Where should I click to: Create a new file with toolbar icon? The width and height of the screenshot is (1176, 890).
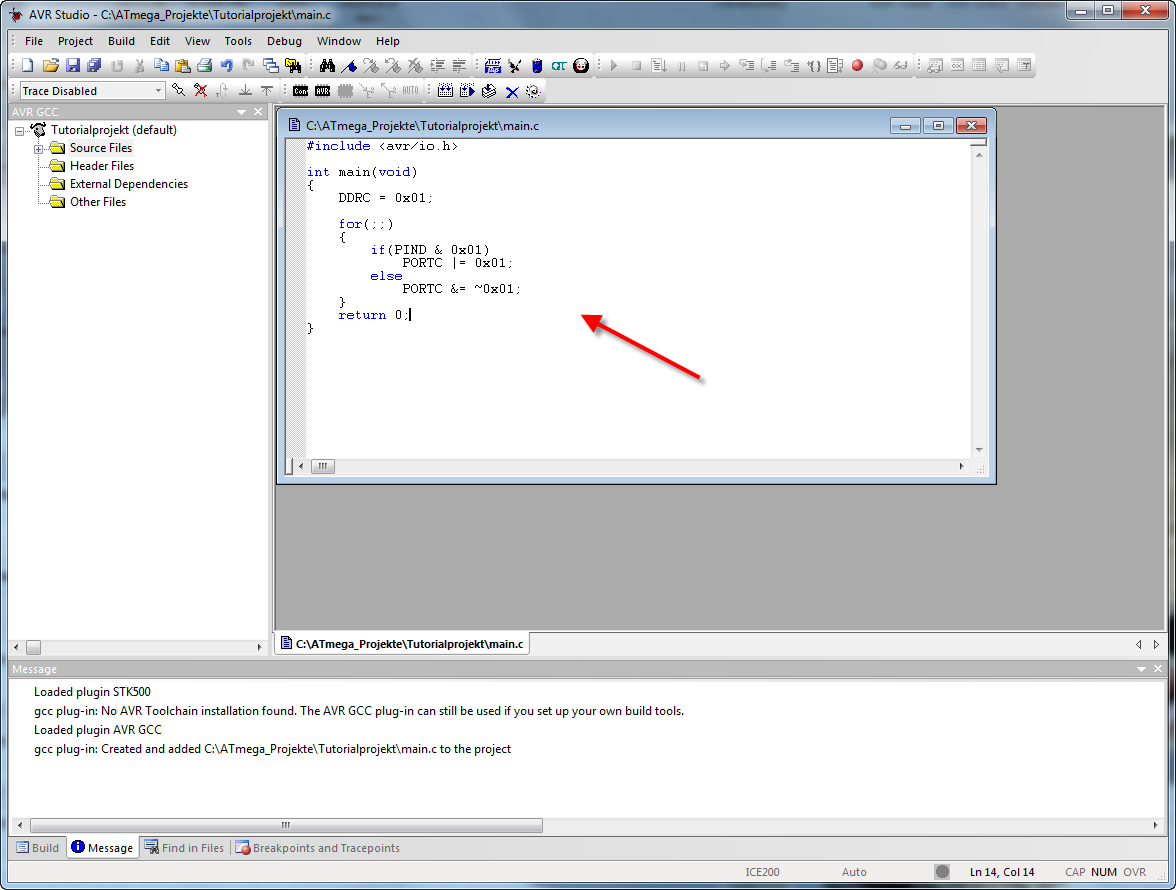click(x=28, y=66)
